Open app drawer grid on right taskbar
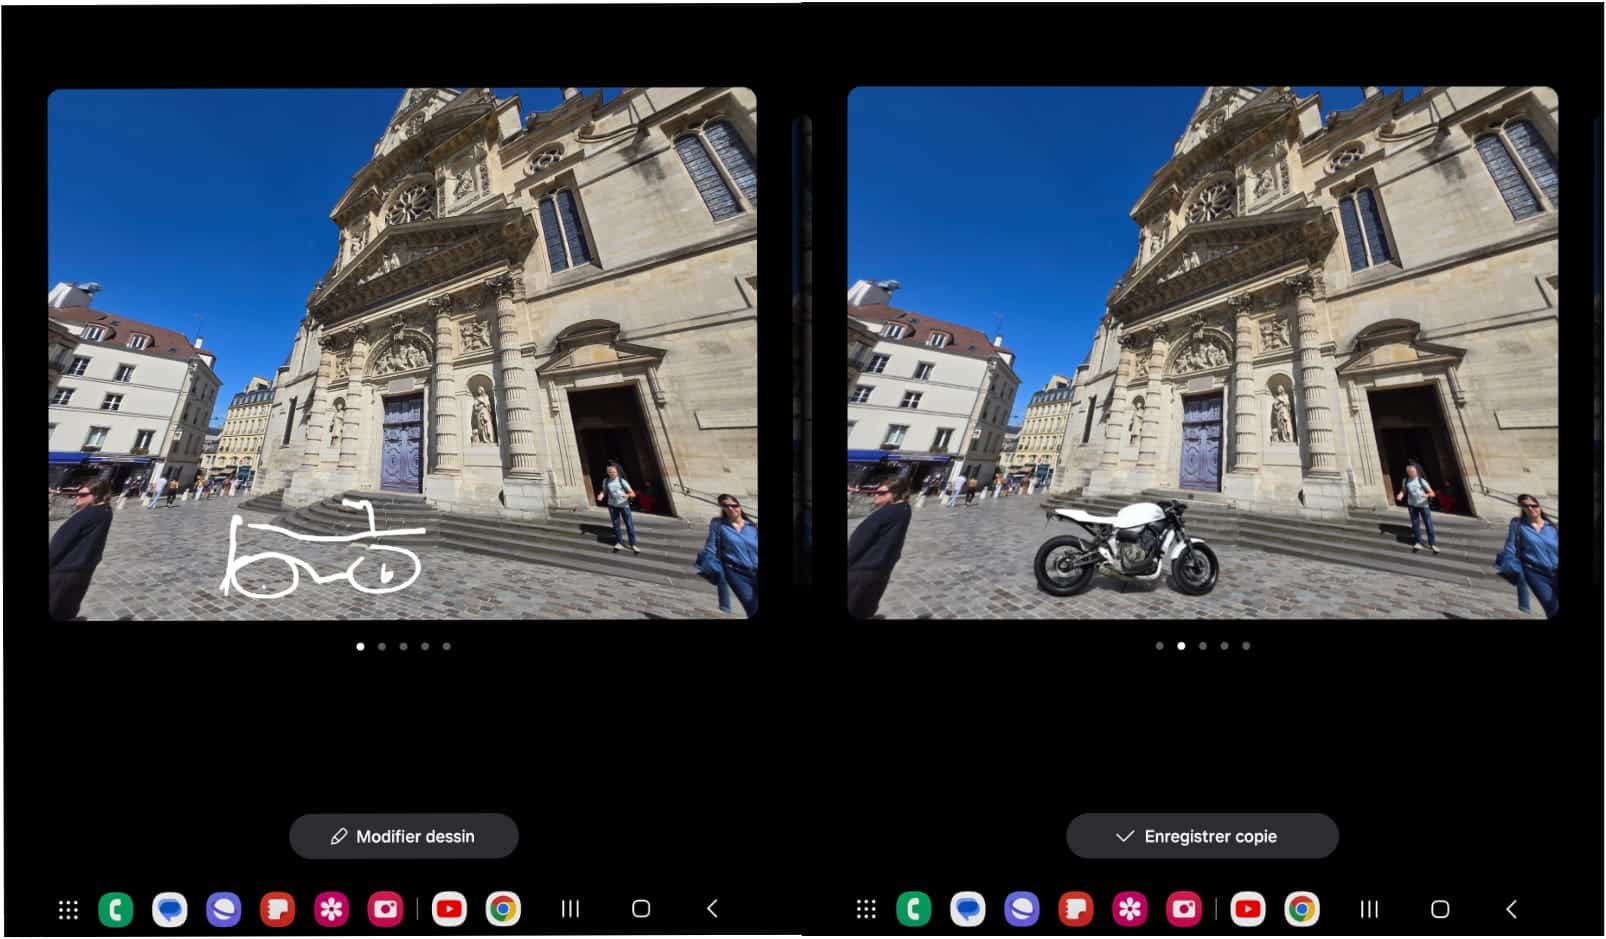Viewport: 1606px width, 939px height. pos(866,909)
